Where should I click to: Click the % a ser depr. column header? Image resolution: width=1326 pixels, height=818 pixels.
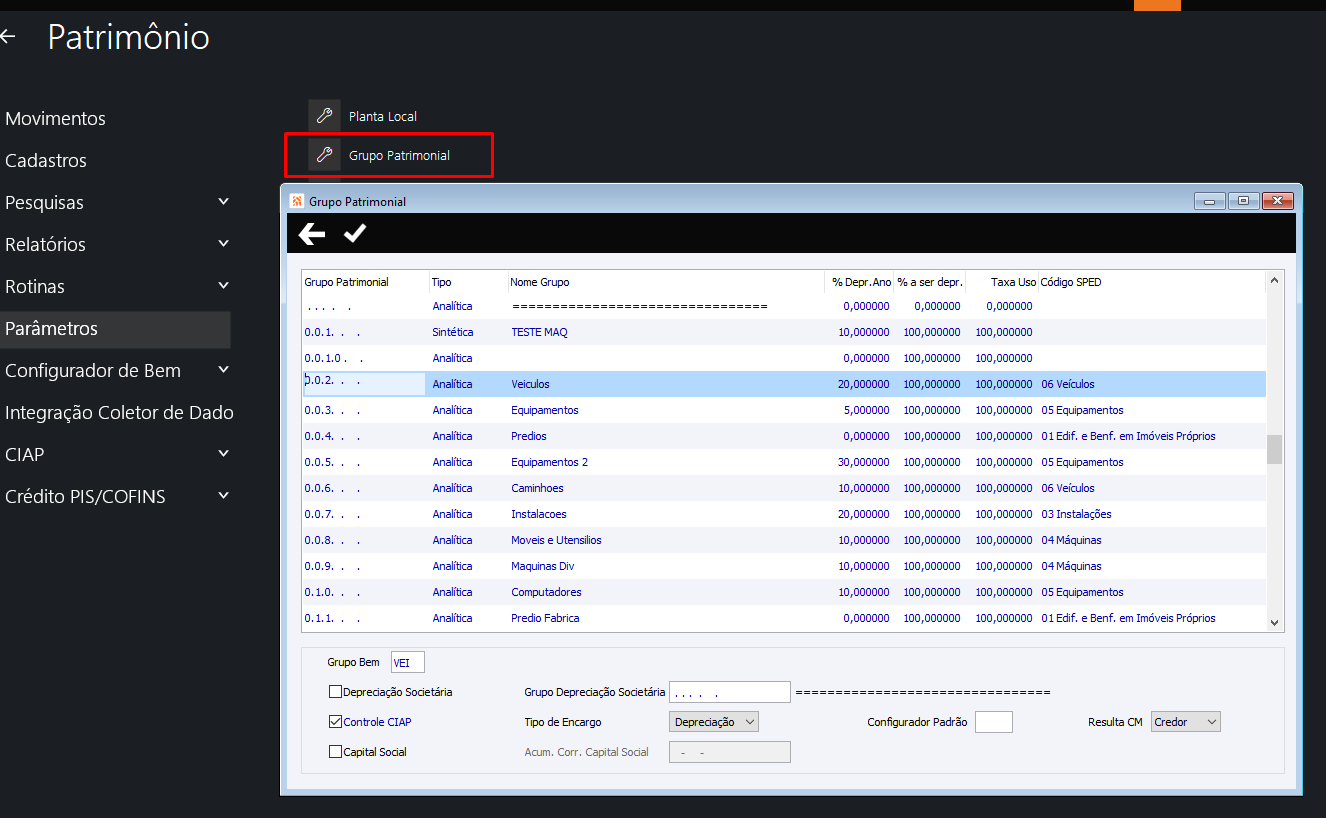930,282
